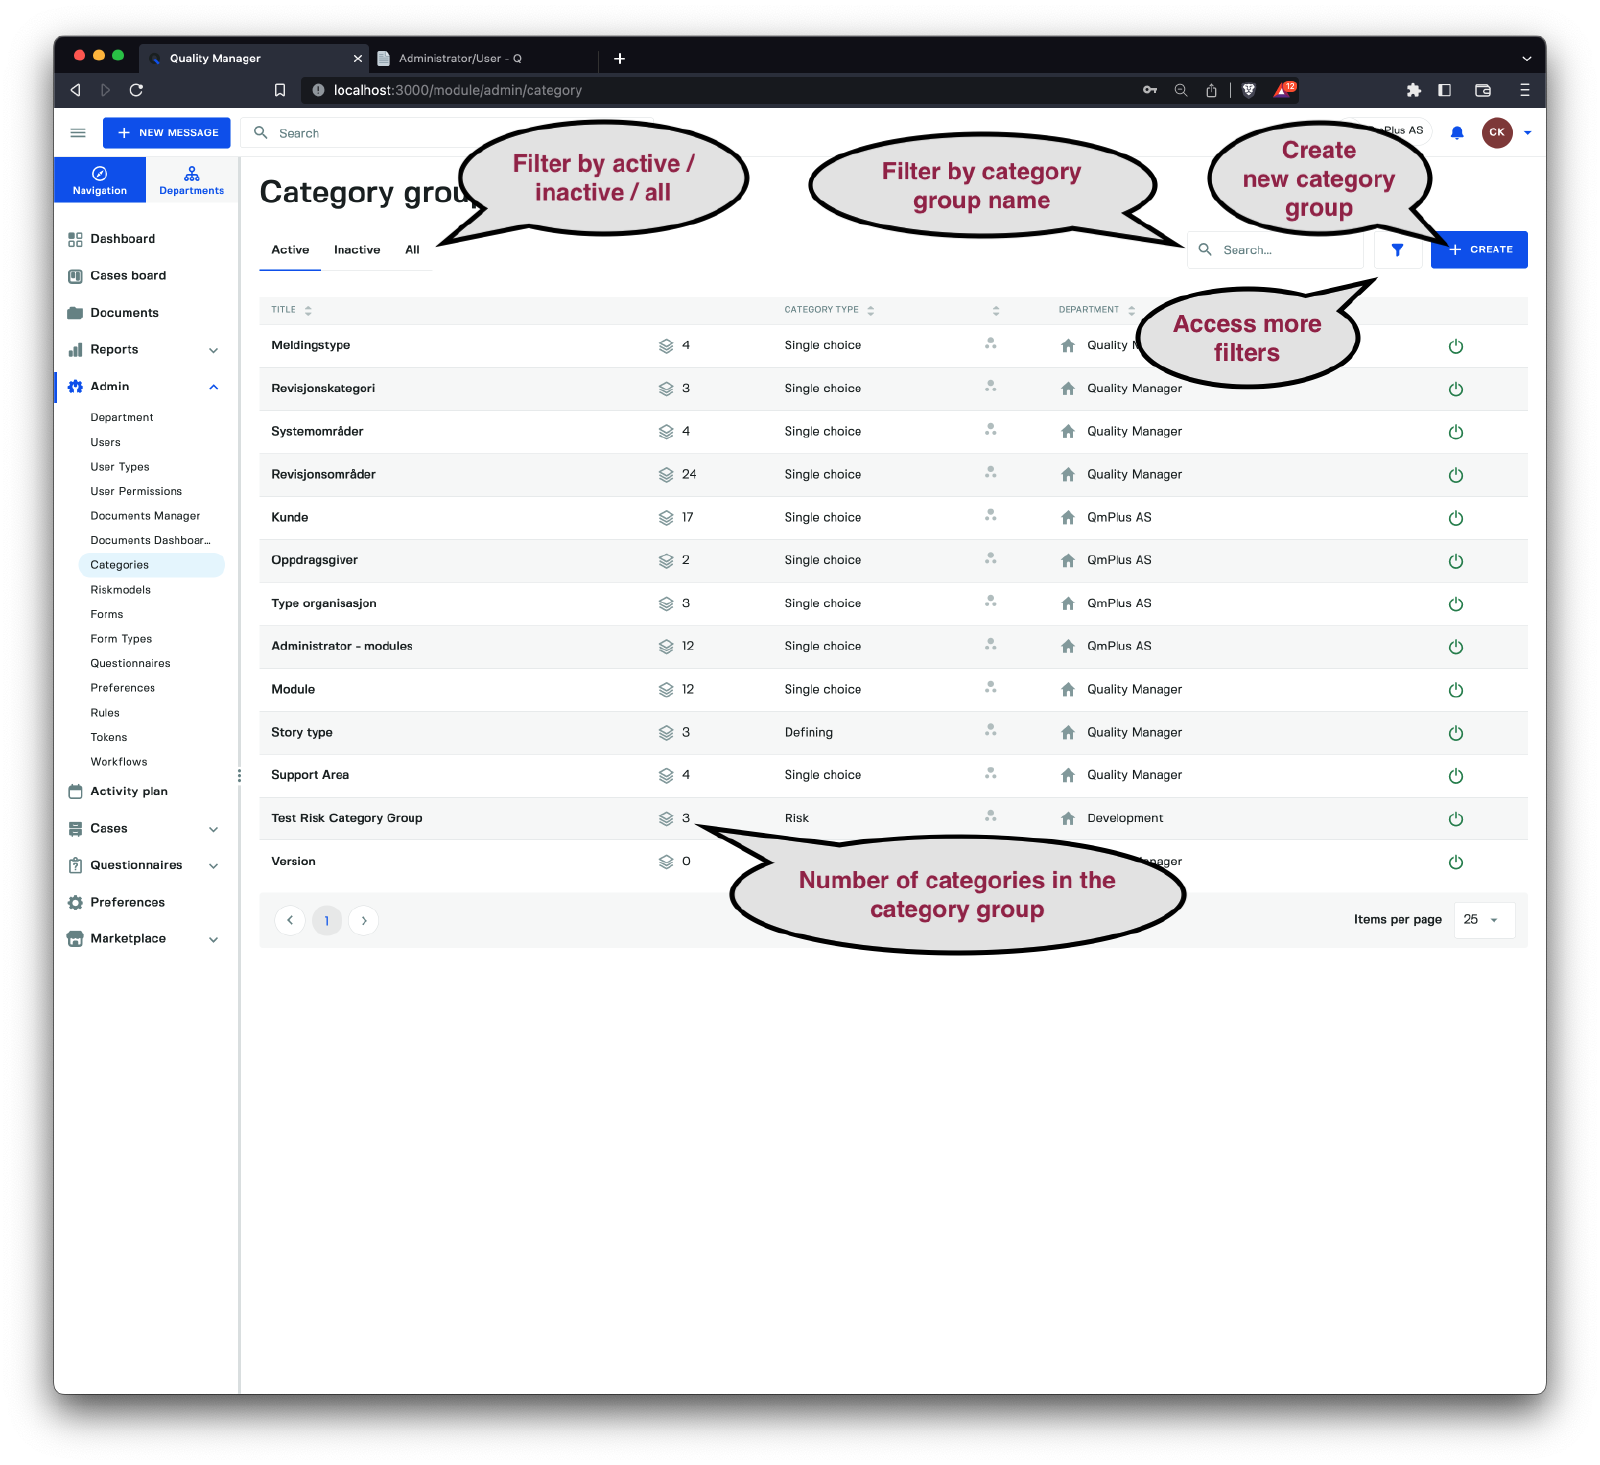The image size is (1600, 1465).
Task: Reload the page in the browser
Action: pyautogui.click(x=136, y=90)
